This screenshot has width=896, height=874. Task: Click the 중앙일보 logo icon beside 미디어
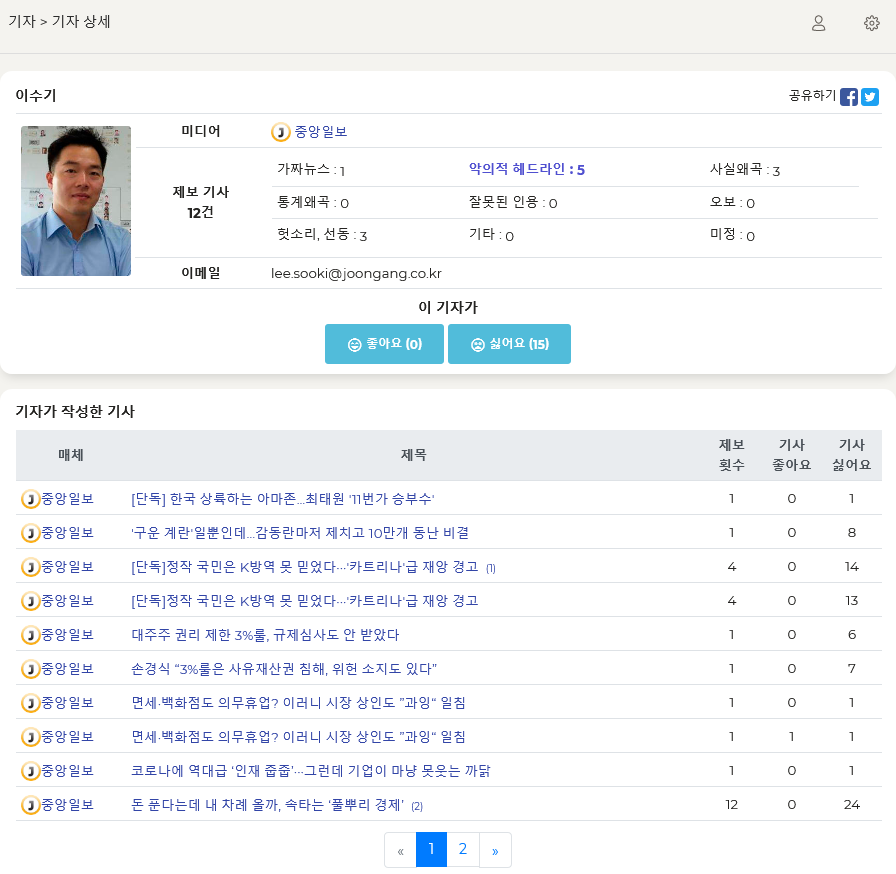point(281,132)
